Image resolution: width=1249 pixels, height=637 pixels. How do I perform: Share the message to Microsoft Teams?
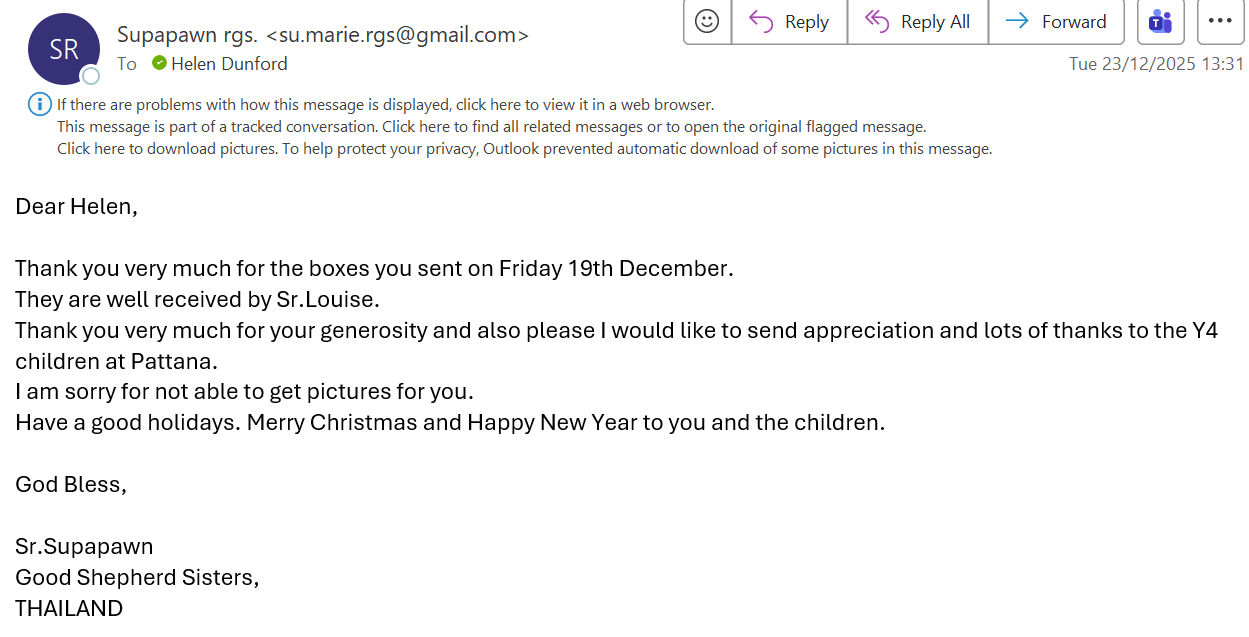pos(1160,22)
